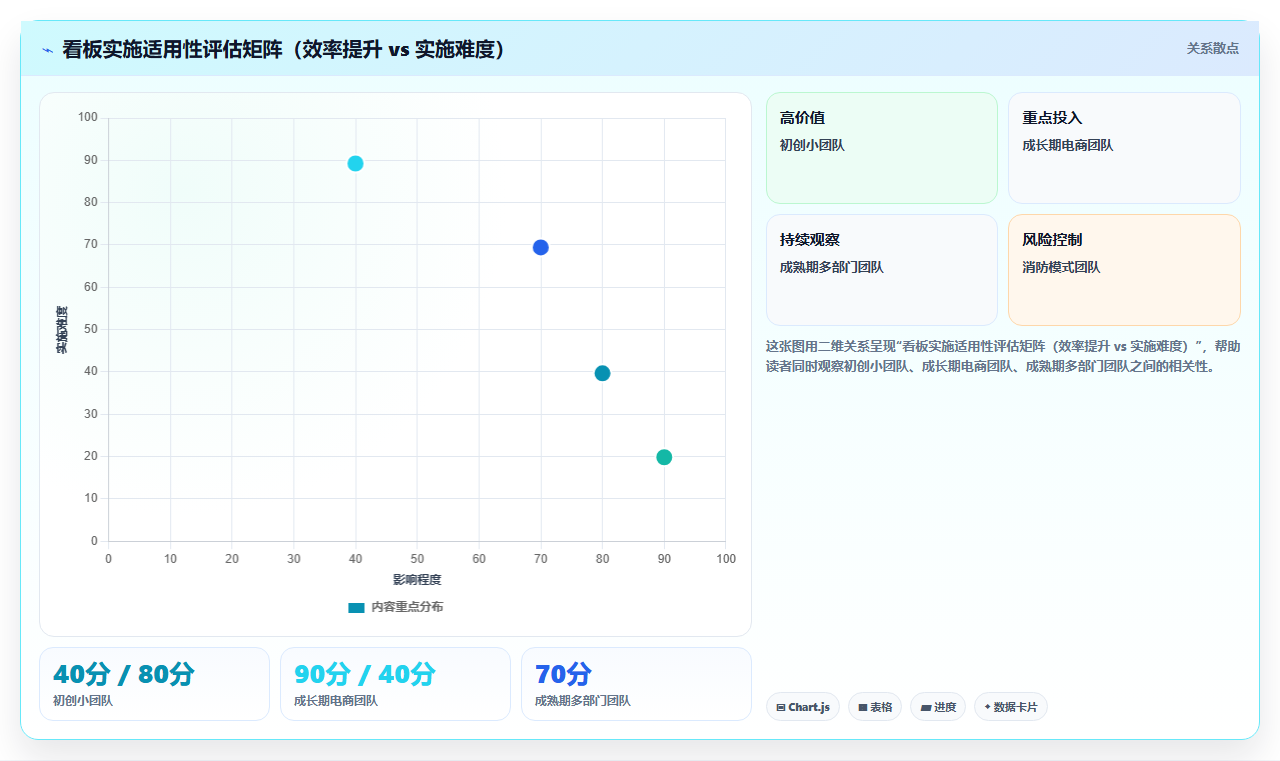Open the 重点投入 quadrant card
The height and width of the screenshot is (761, 1280).
click(x=1124, y=148)
